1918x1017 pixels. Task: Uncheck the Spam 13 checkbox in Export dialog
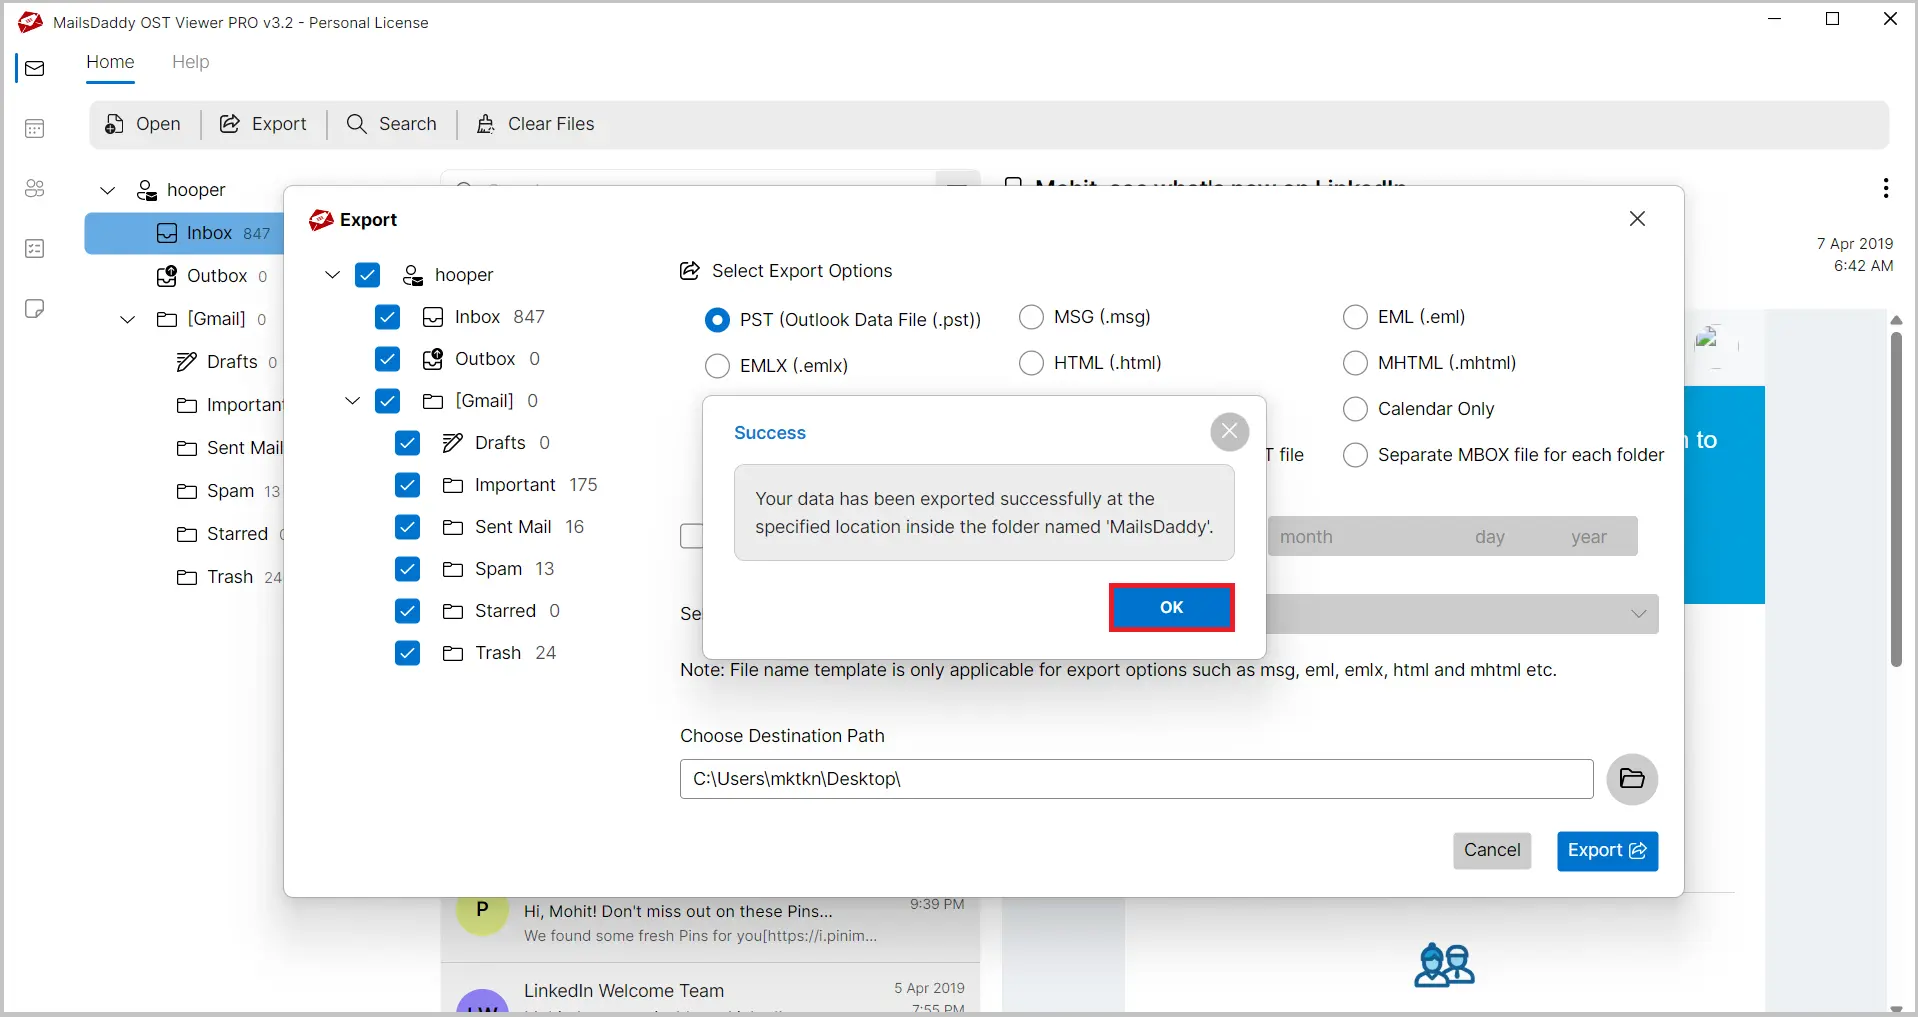(408, 569)
